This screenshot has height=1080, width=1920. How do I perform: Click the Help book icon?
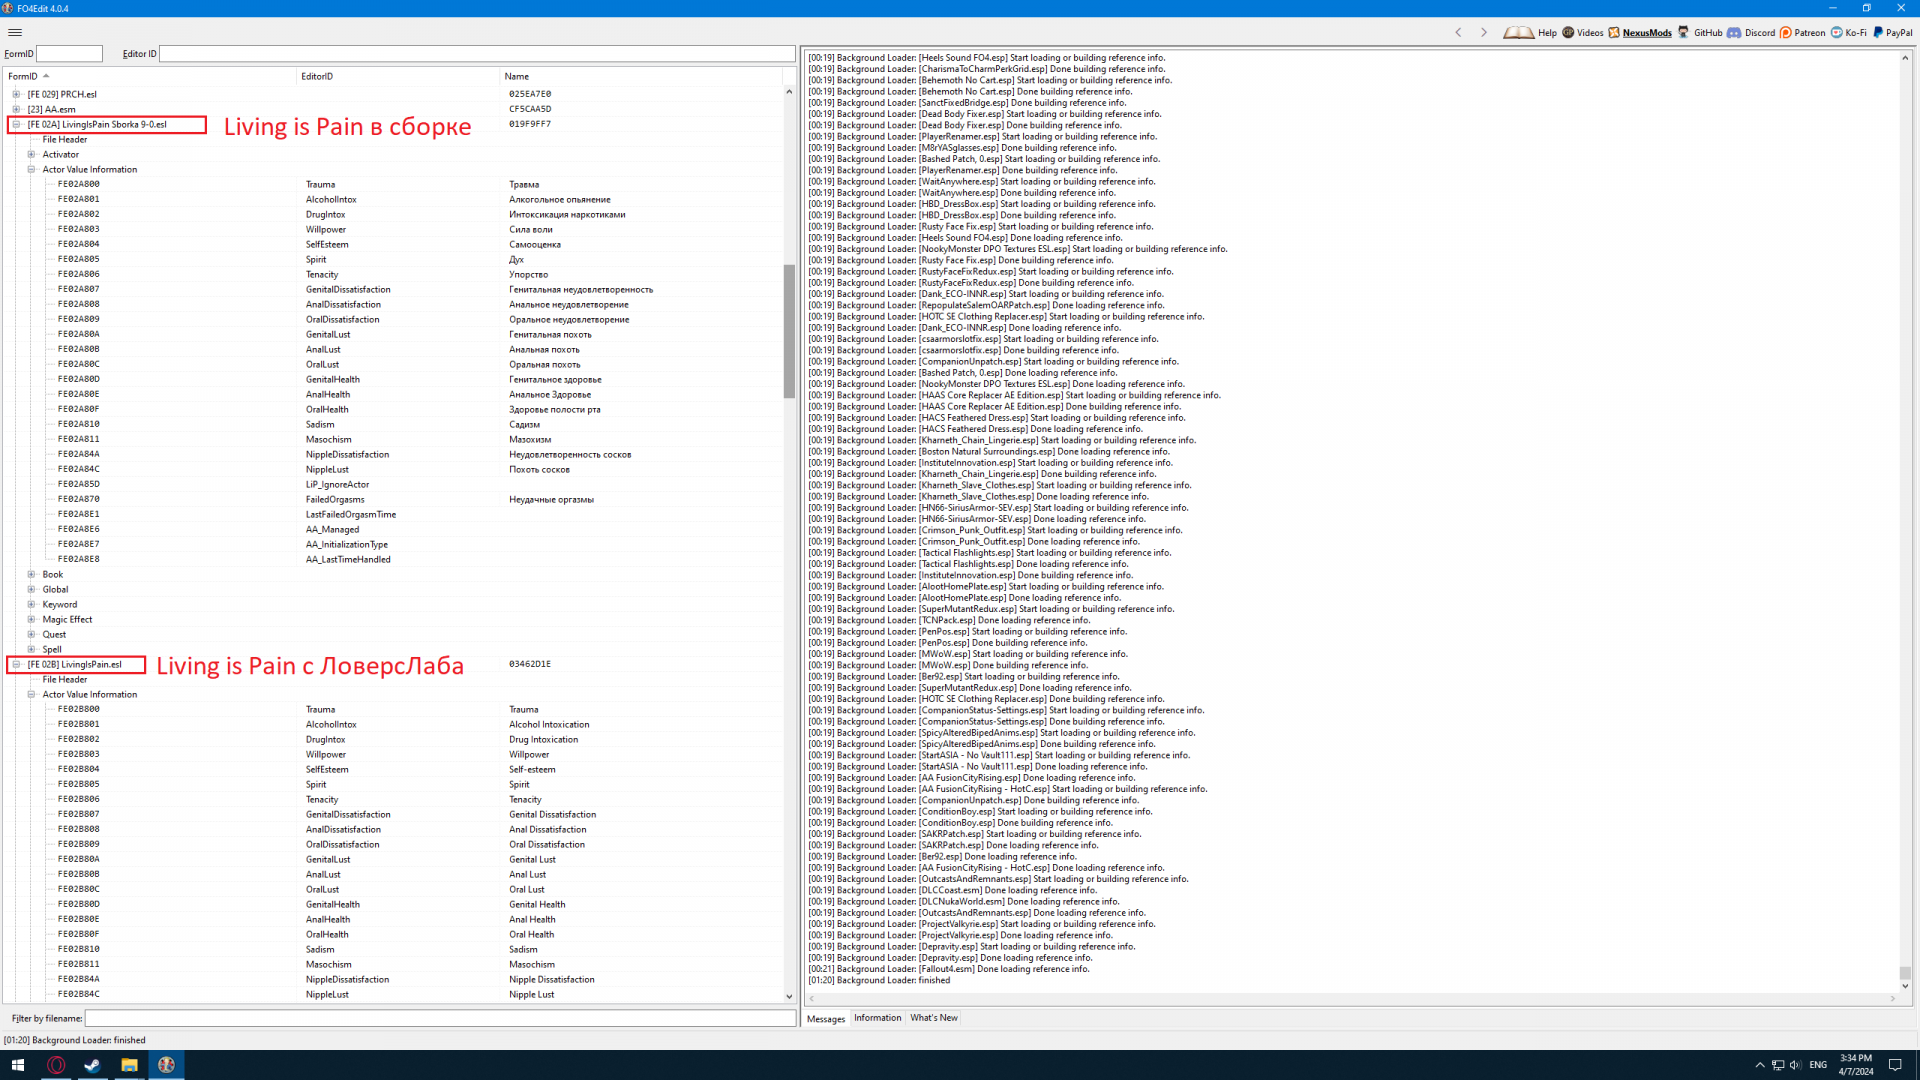point(1518,32)
